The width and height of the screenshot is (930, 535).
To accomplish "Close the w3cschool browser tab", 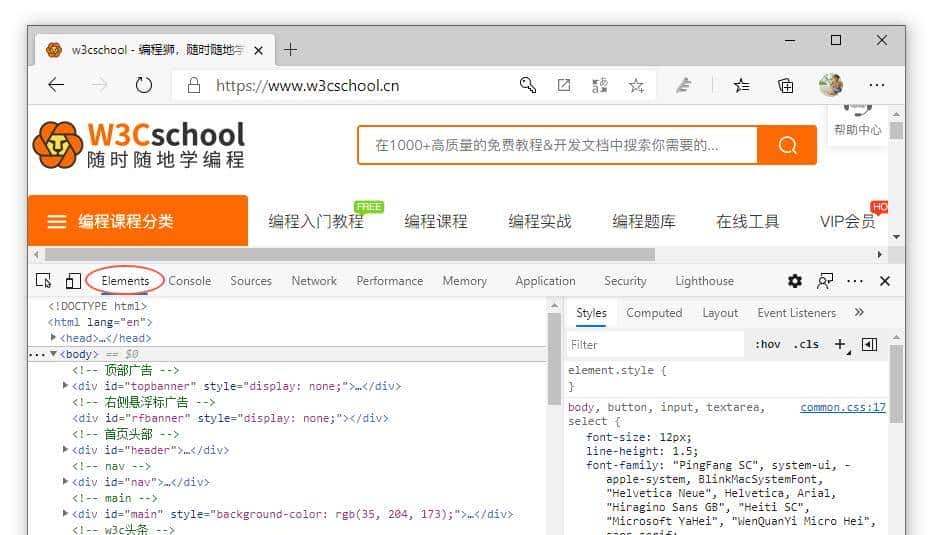I will 259,50.
